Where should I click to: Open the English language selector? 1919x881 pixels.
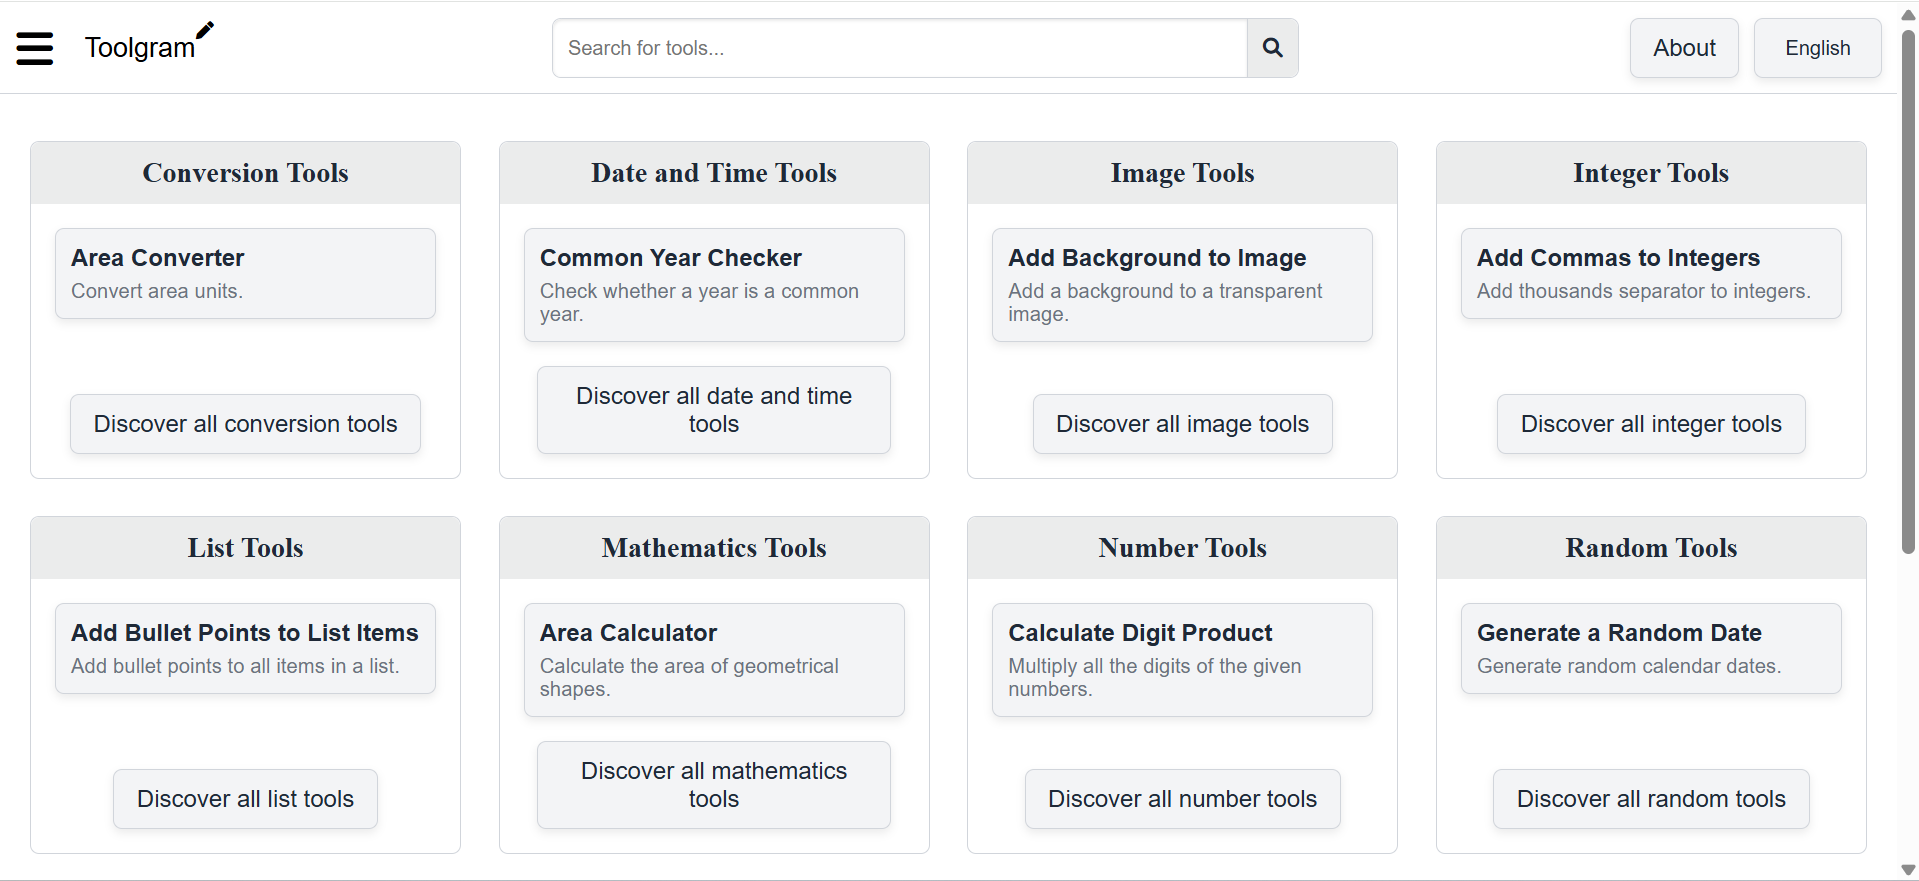pyautogui.click(x=1817, y=48)
